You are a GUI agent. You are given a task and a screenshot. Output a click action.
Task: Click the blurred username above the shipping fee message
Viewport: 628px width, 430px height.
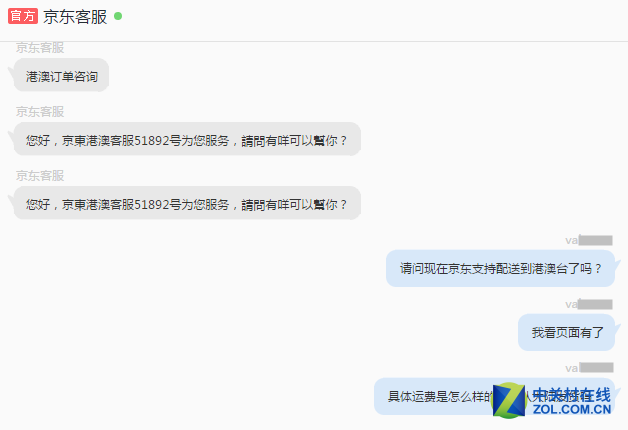point(589,368)
